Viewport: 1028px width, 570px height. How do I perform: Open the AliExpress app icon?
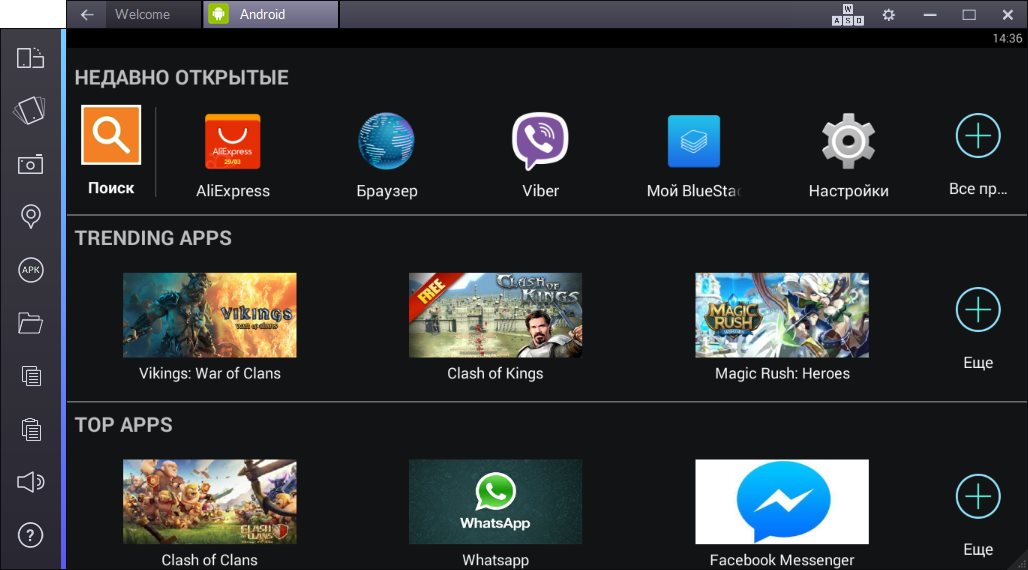click(232, 142)
